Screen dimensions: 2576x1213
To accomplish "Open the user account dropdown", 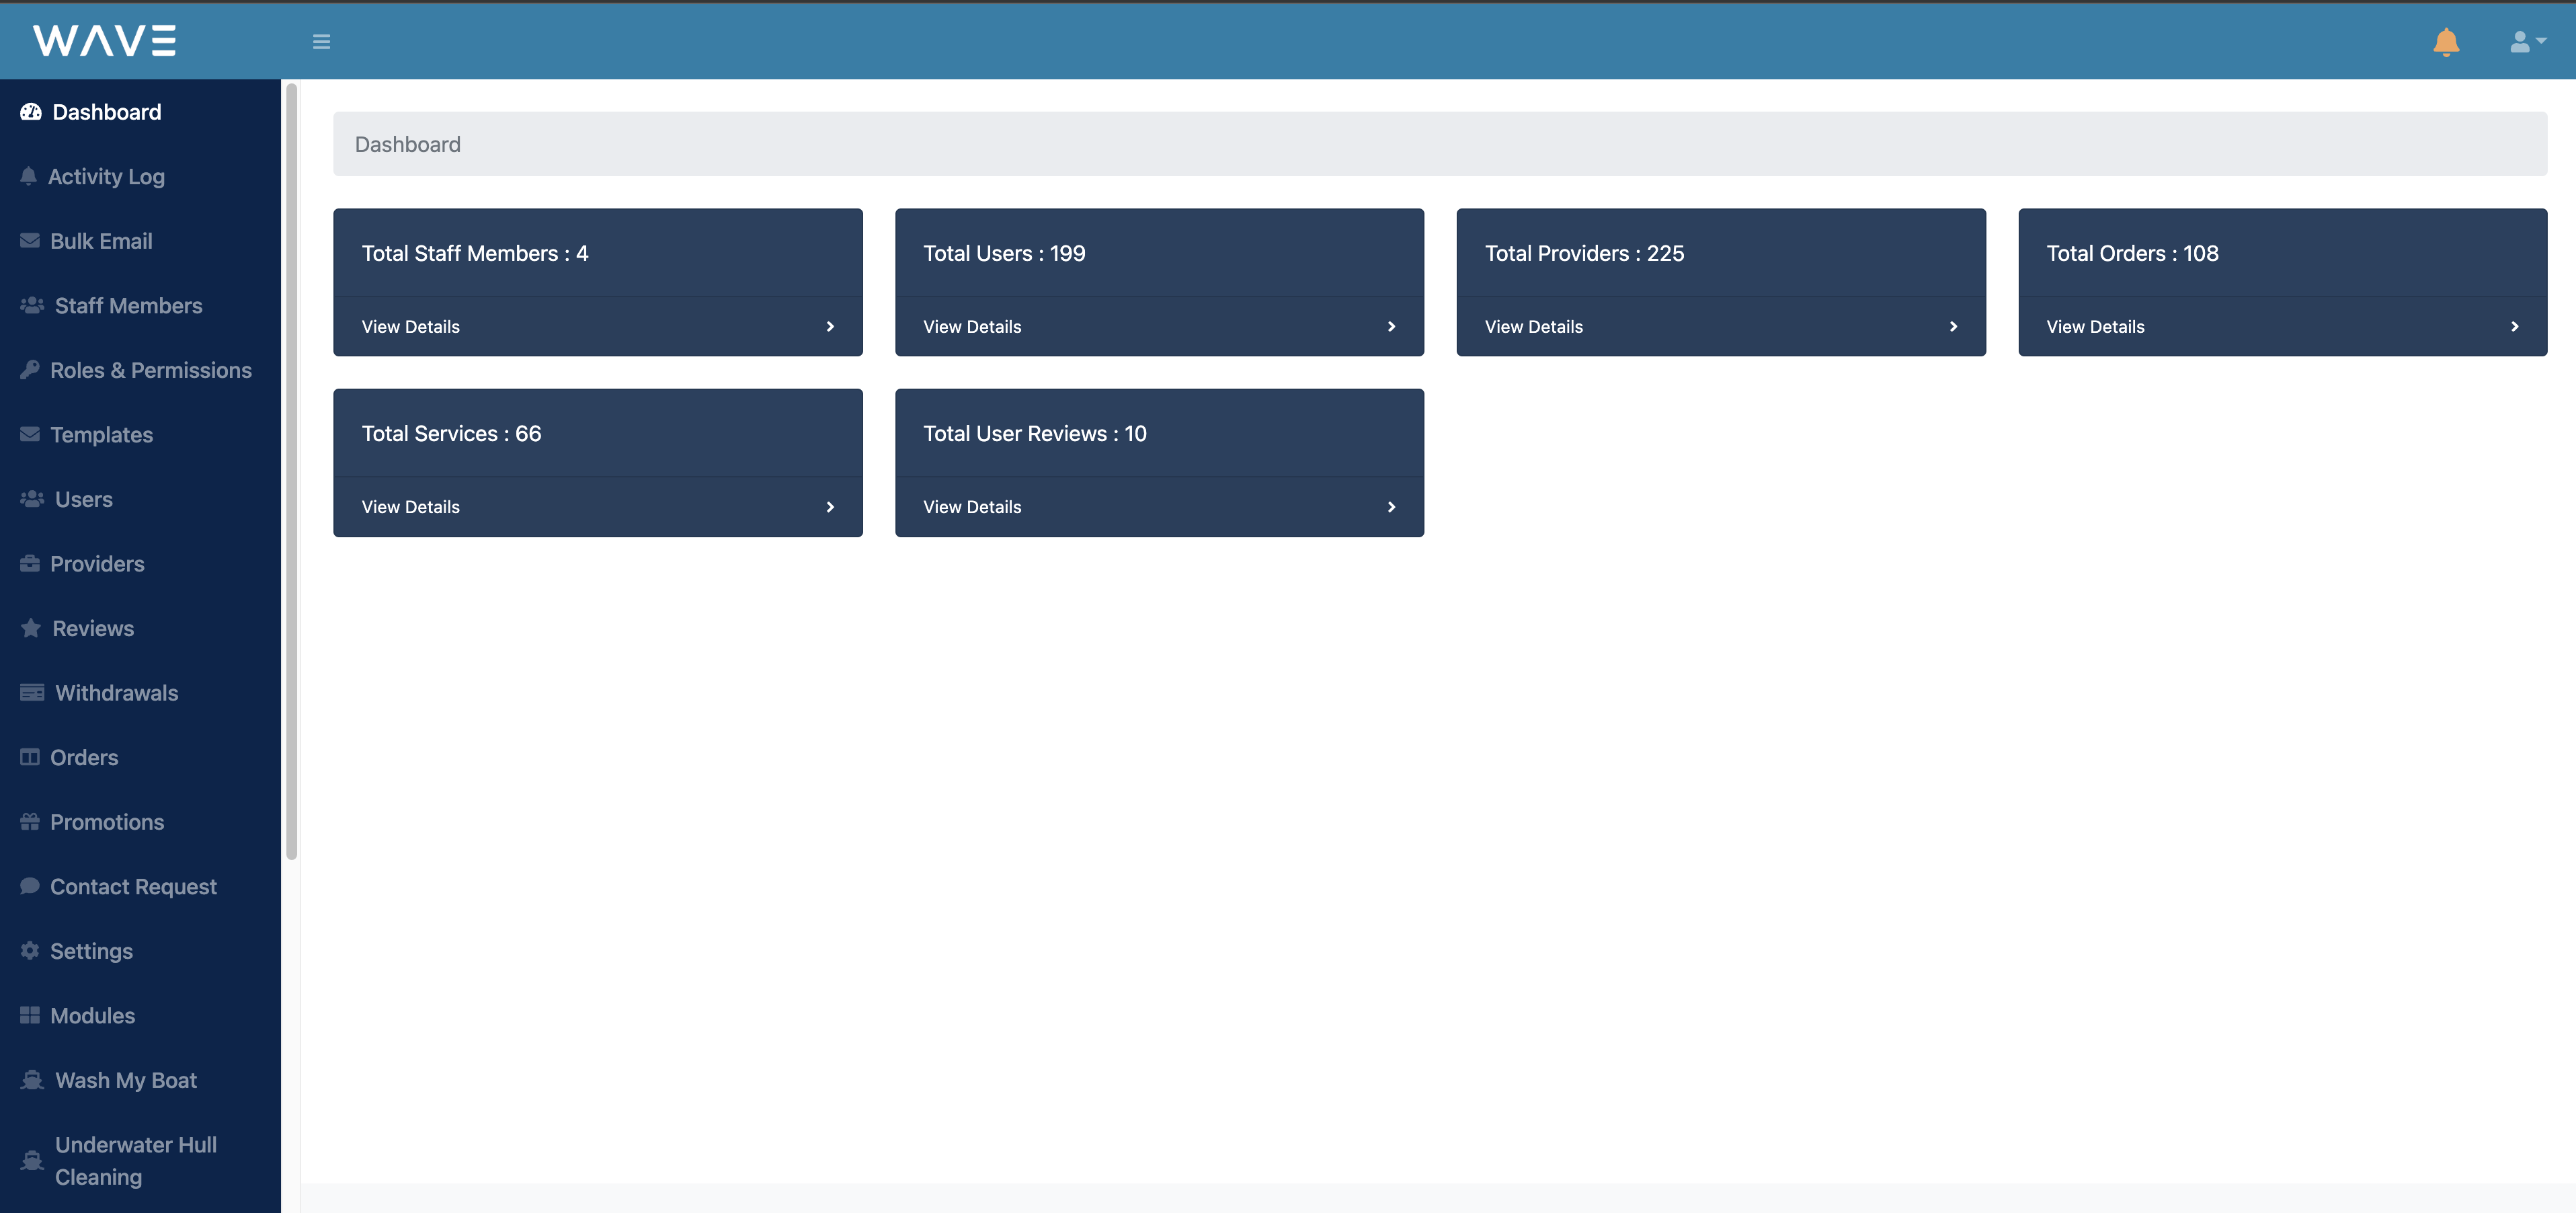I will 2527,41.
